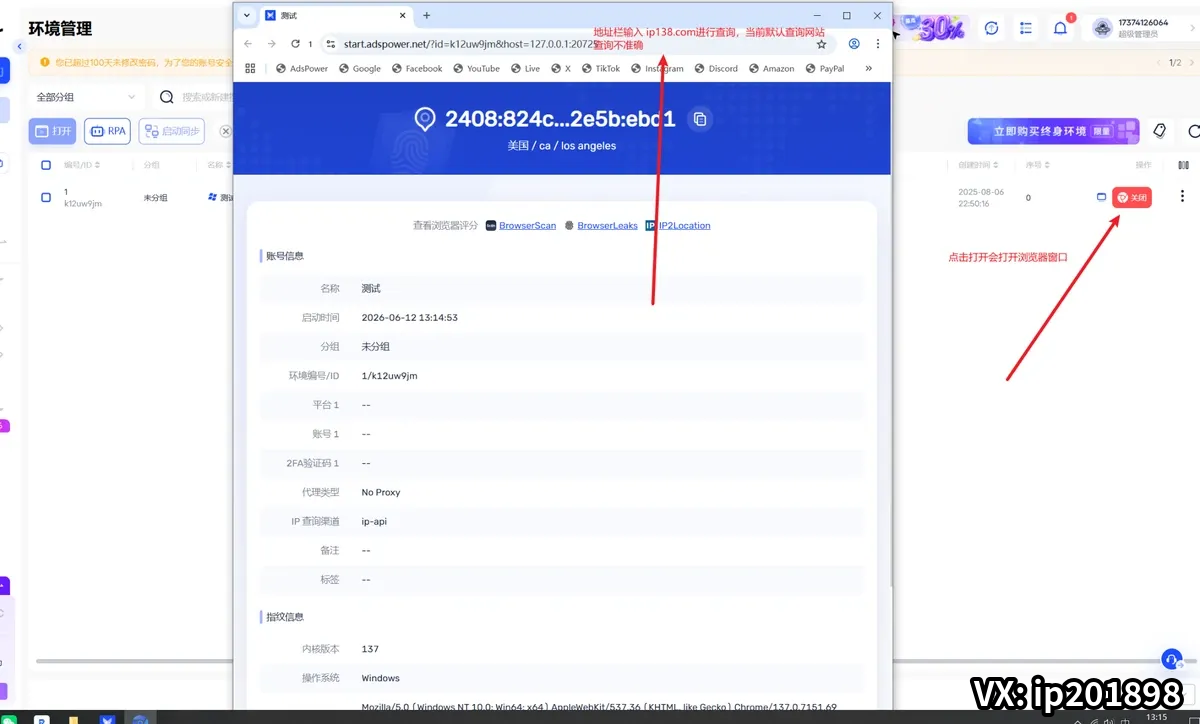Click the RPA button
Image resolution: width=1200 pixels, height=724 pixels.
[x=107, y=131]
